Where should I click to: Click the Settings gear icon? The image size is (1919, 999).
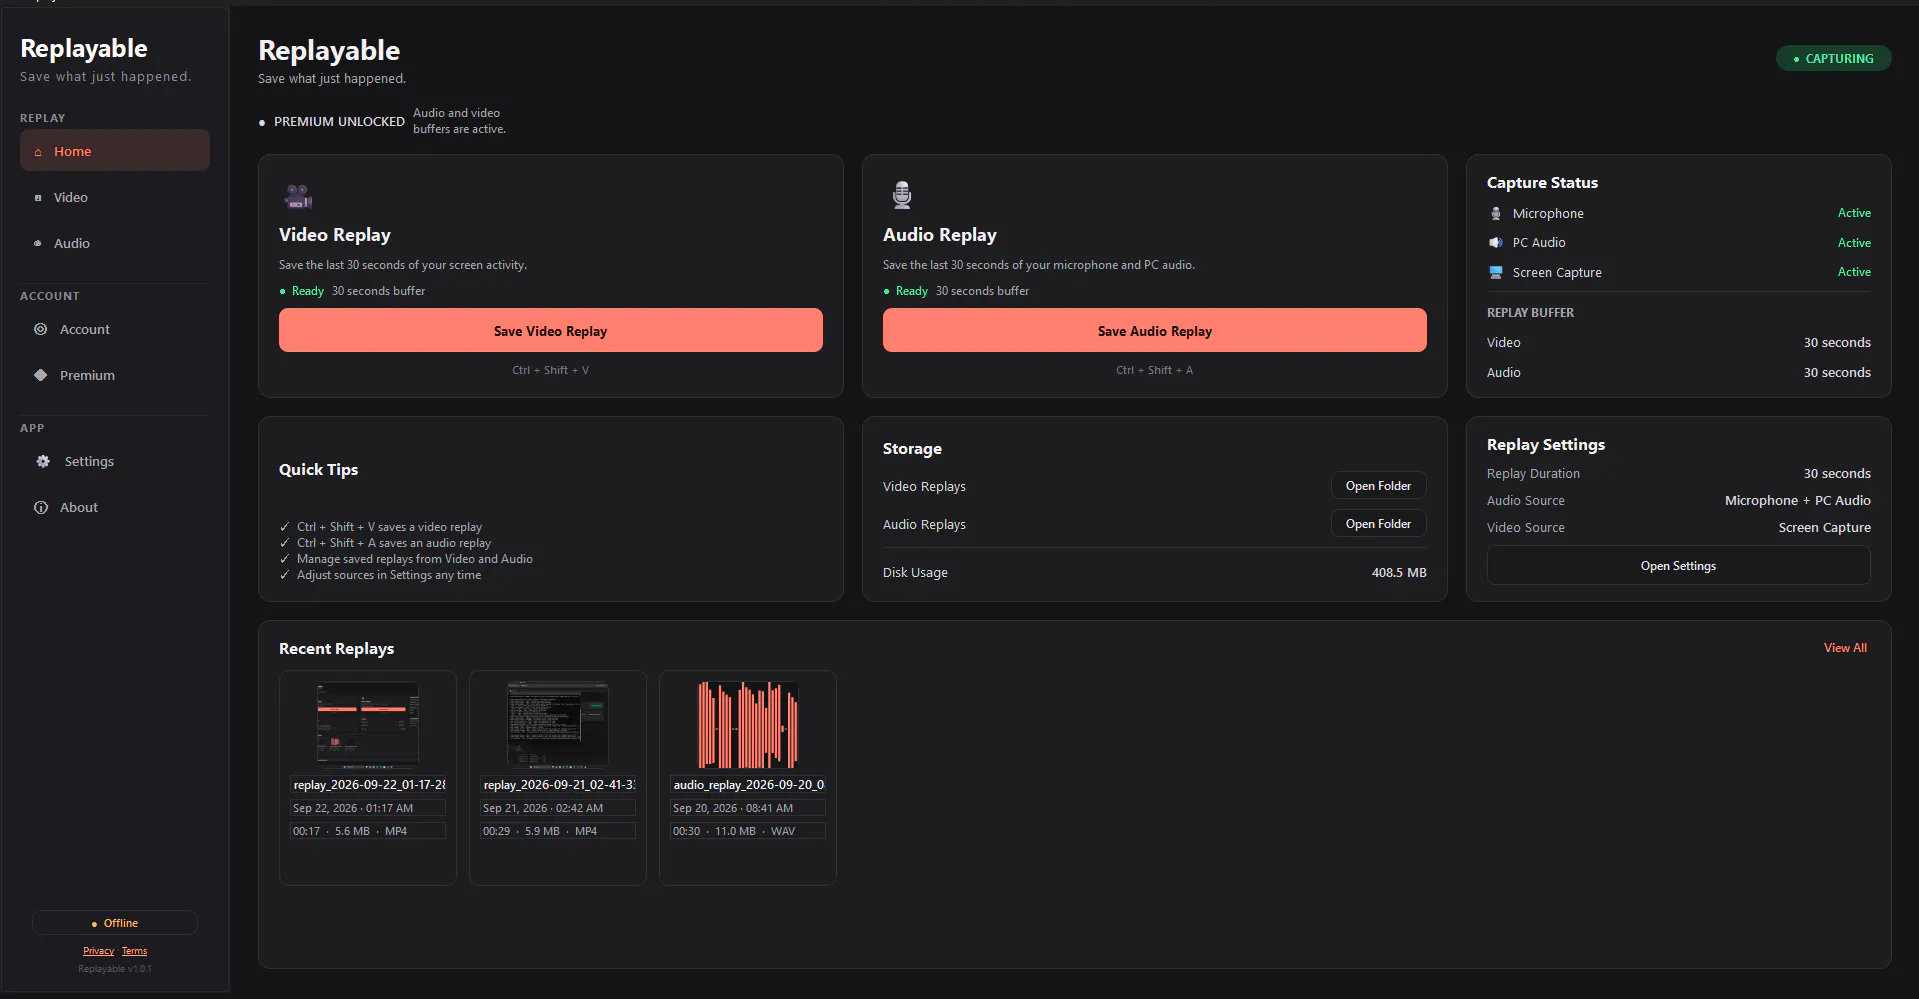tap(43, 461)
